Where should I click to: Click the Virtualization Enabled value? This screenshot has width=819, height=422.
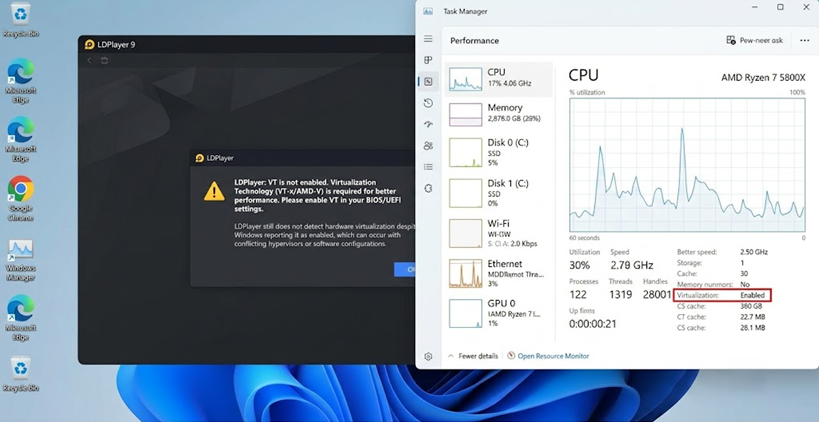[752, 296]
